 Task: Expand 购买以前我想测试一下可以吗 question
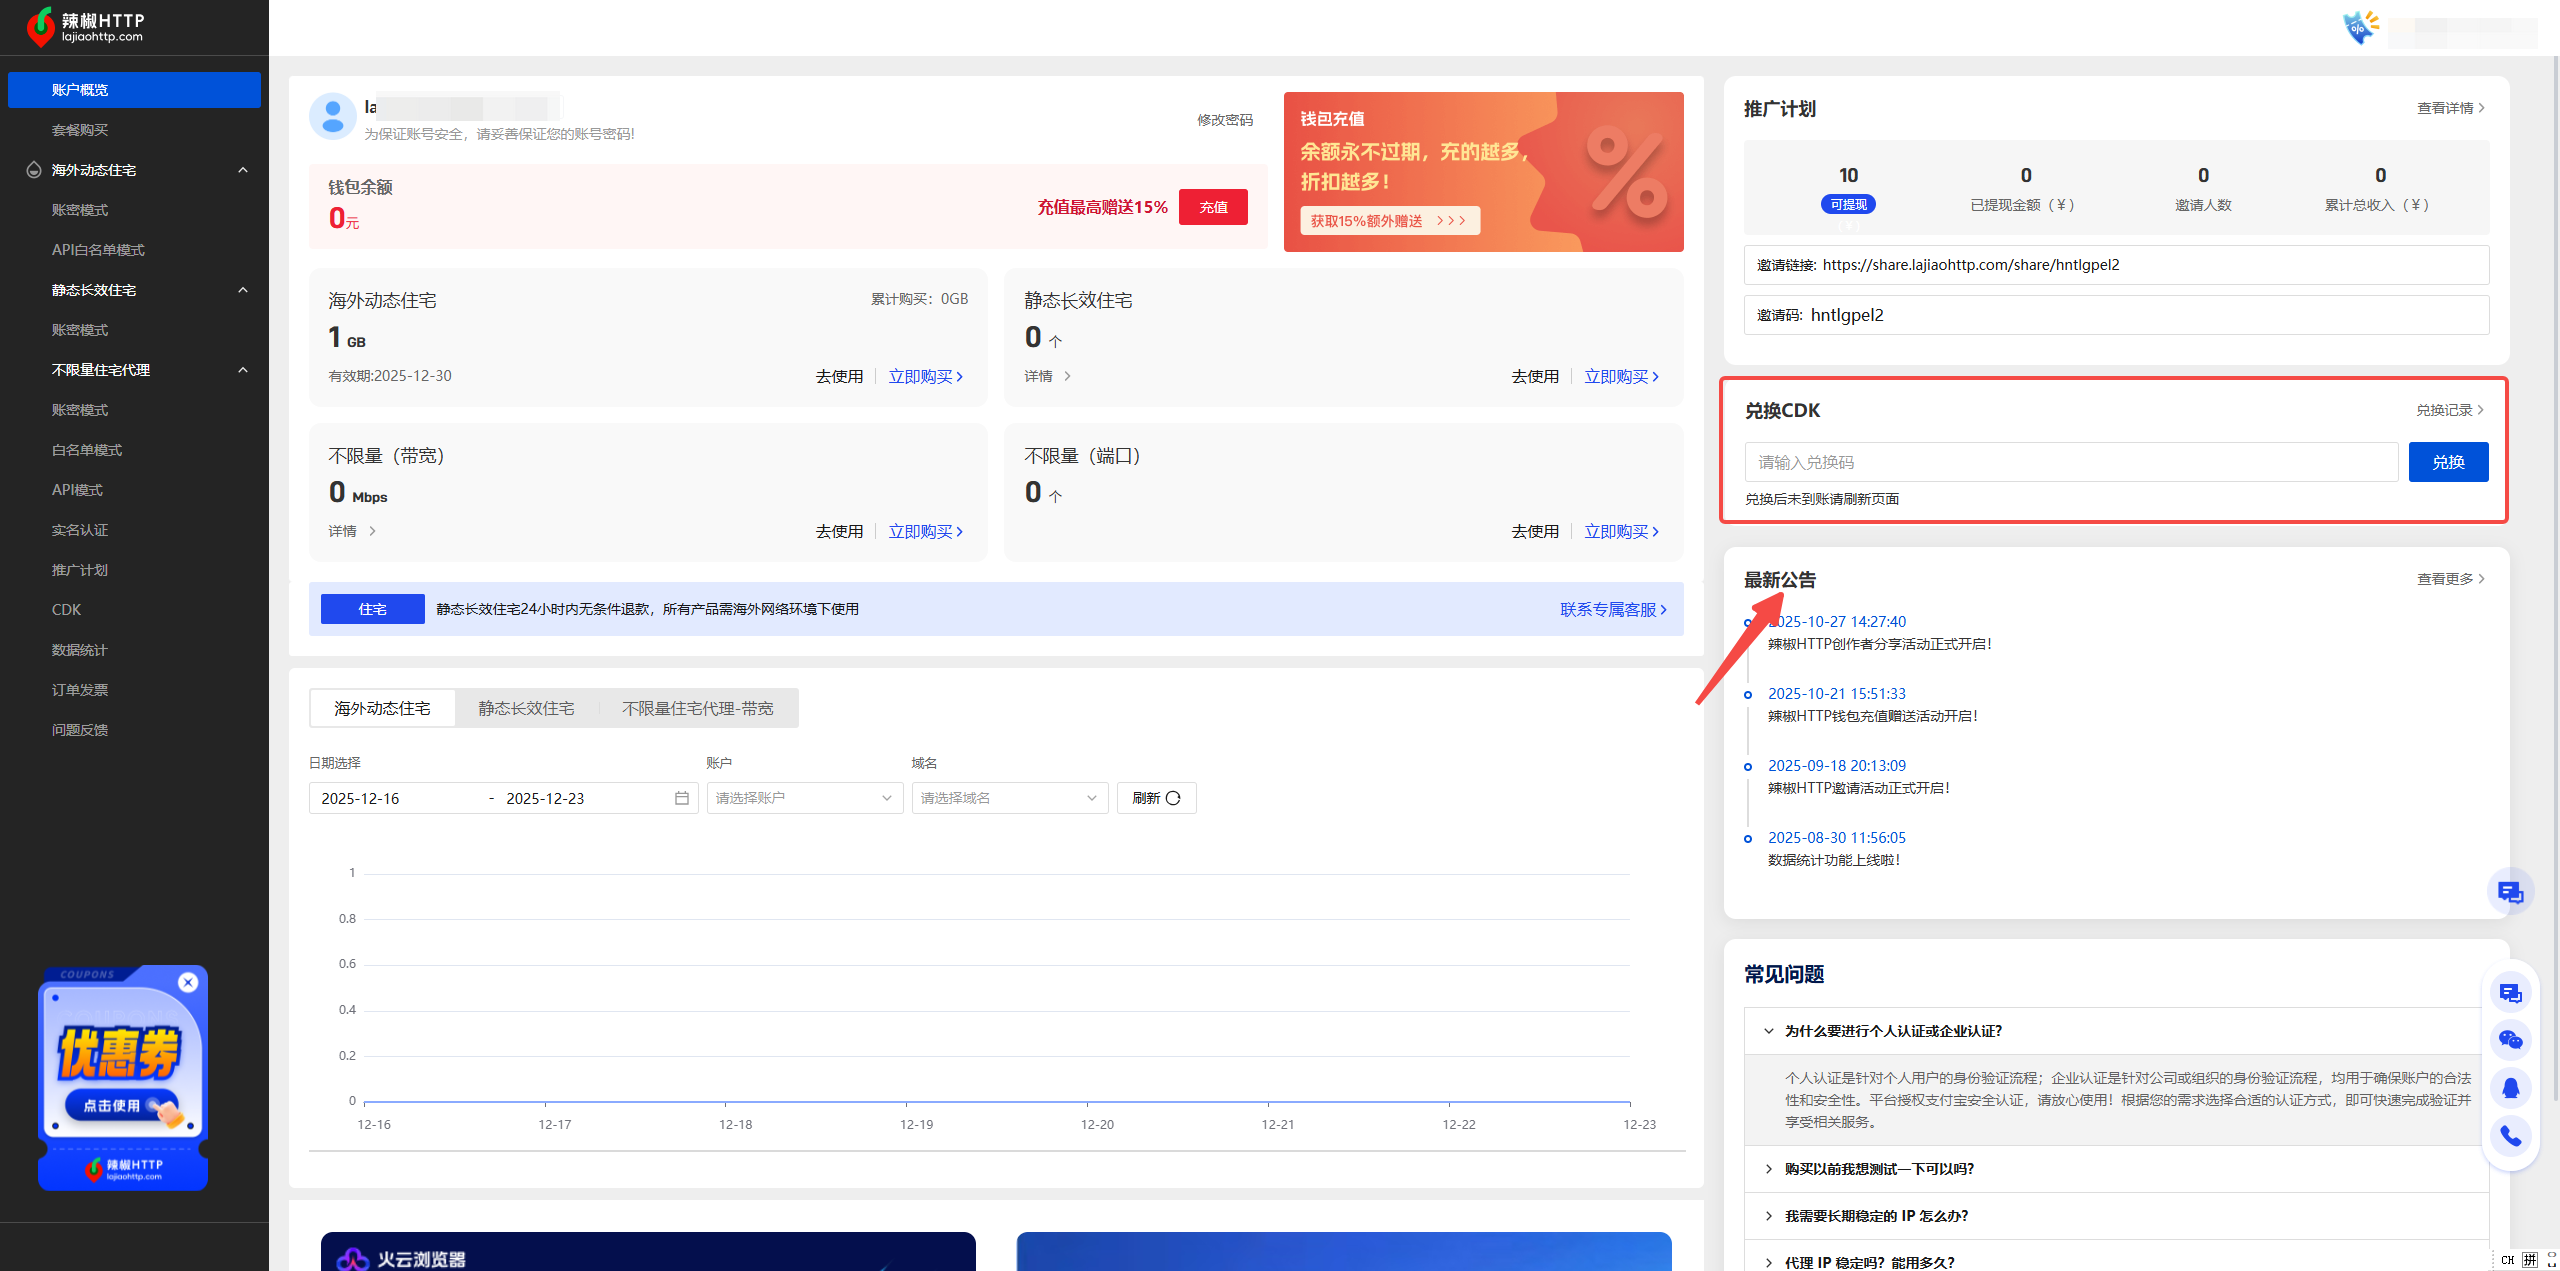click(x=1878, y=1169)
